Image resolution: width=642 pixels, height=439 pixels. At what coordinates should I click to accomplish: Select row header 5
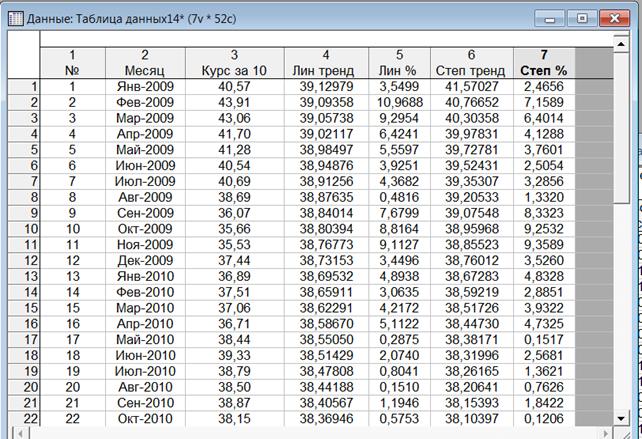coord(24,150)
